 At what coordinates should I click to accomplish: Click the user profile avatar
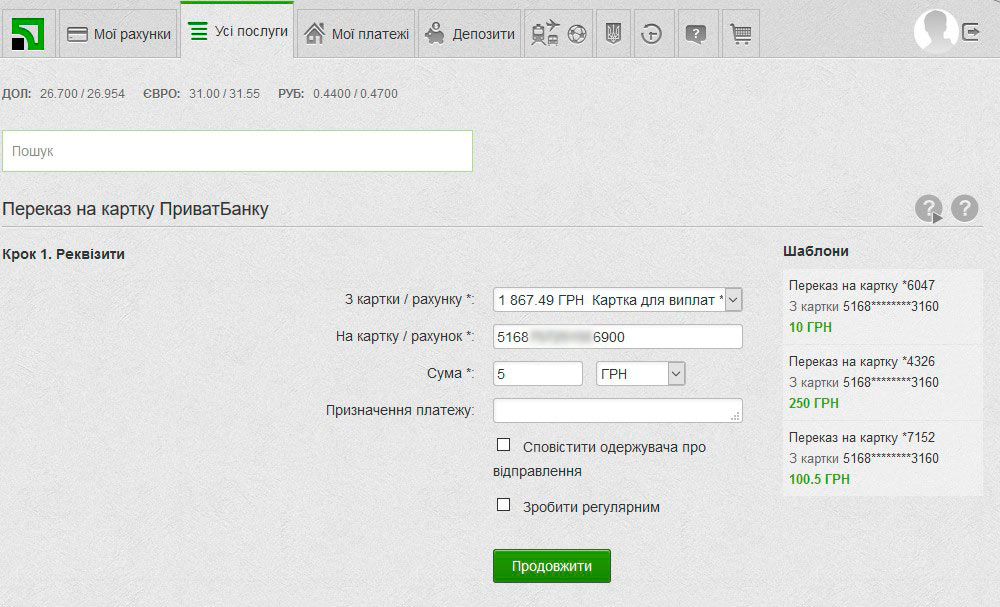tap(936, 31)
